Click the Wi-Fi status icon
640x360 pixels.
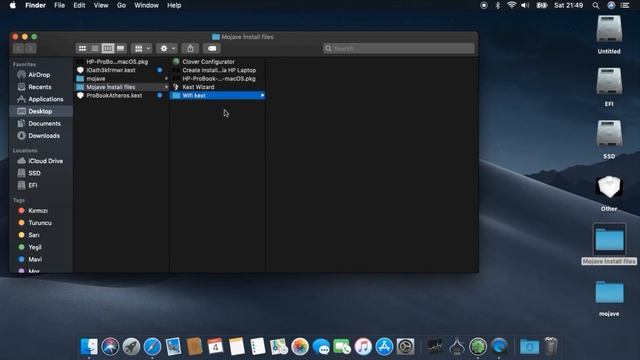pyautogui.click(x=511, y=5)
